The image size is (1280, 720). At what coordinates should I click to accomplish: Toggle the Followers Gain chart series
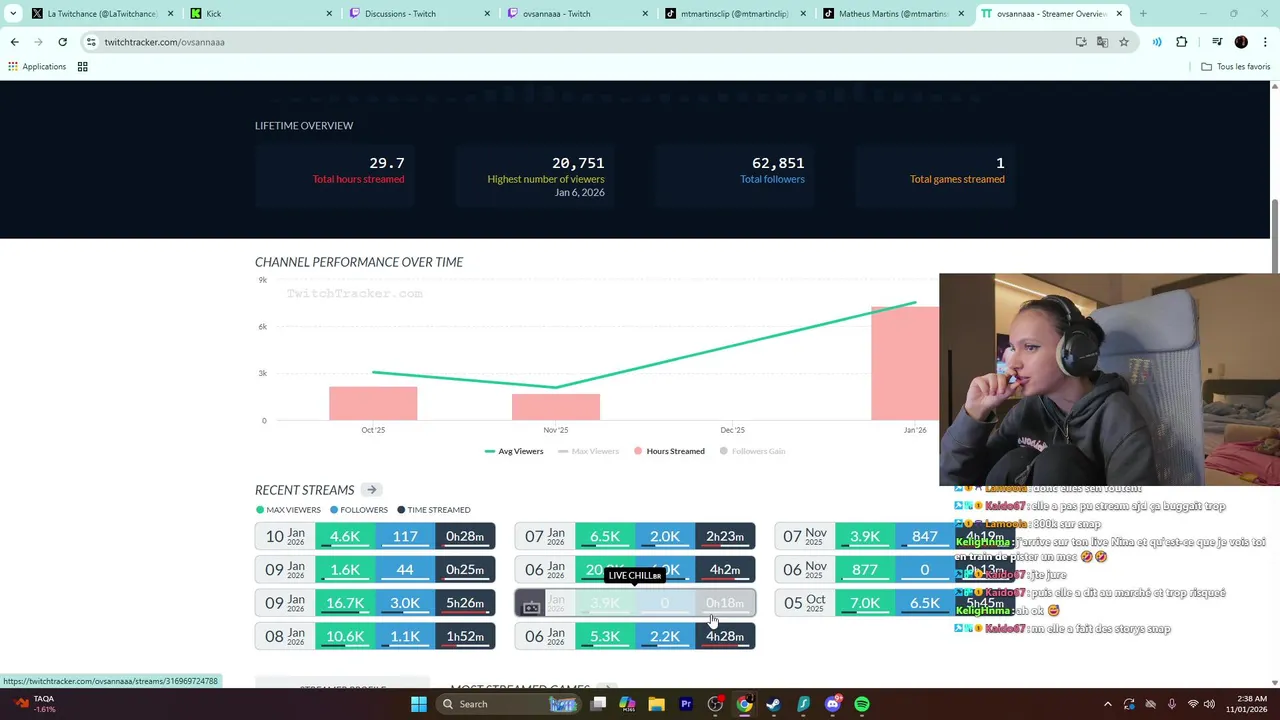tap(752, 451)
